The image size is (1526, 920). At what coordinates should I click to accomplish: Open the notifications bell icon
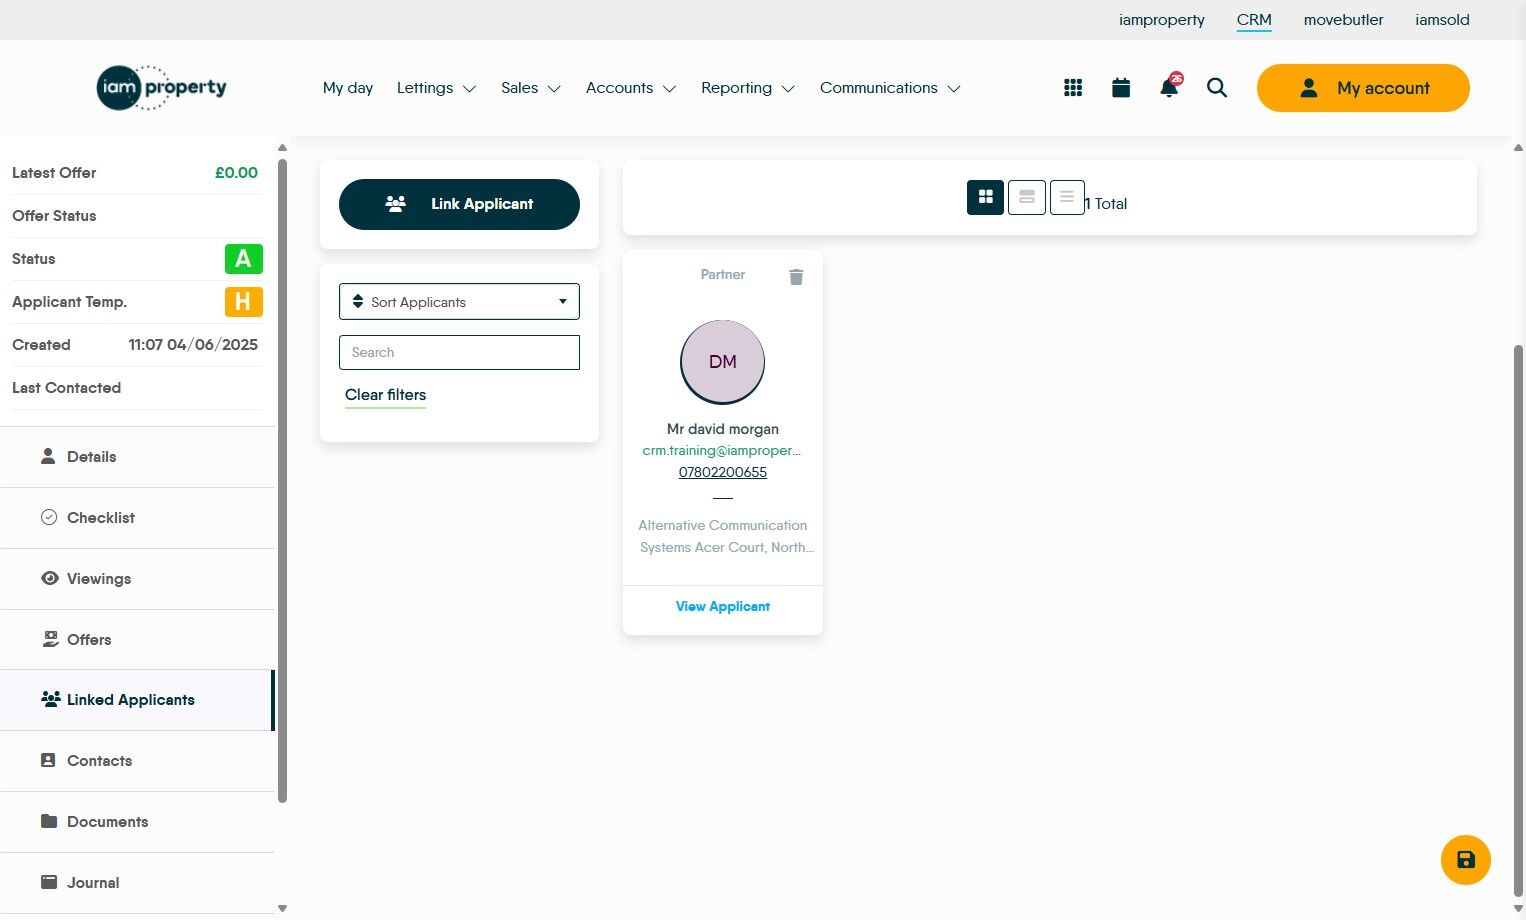(1169, 87)
